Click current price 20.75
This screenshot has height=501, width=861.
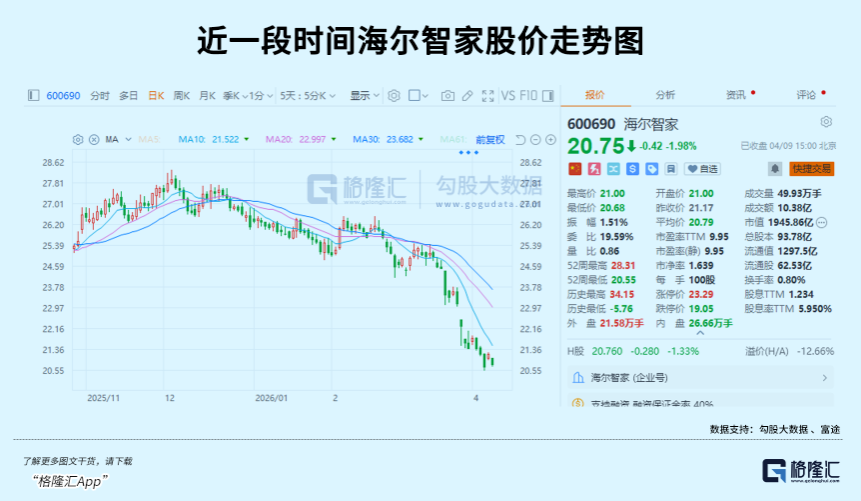[596, 146]
